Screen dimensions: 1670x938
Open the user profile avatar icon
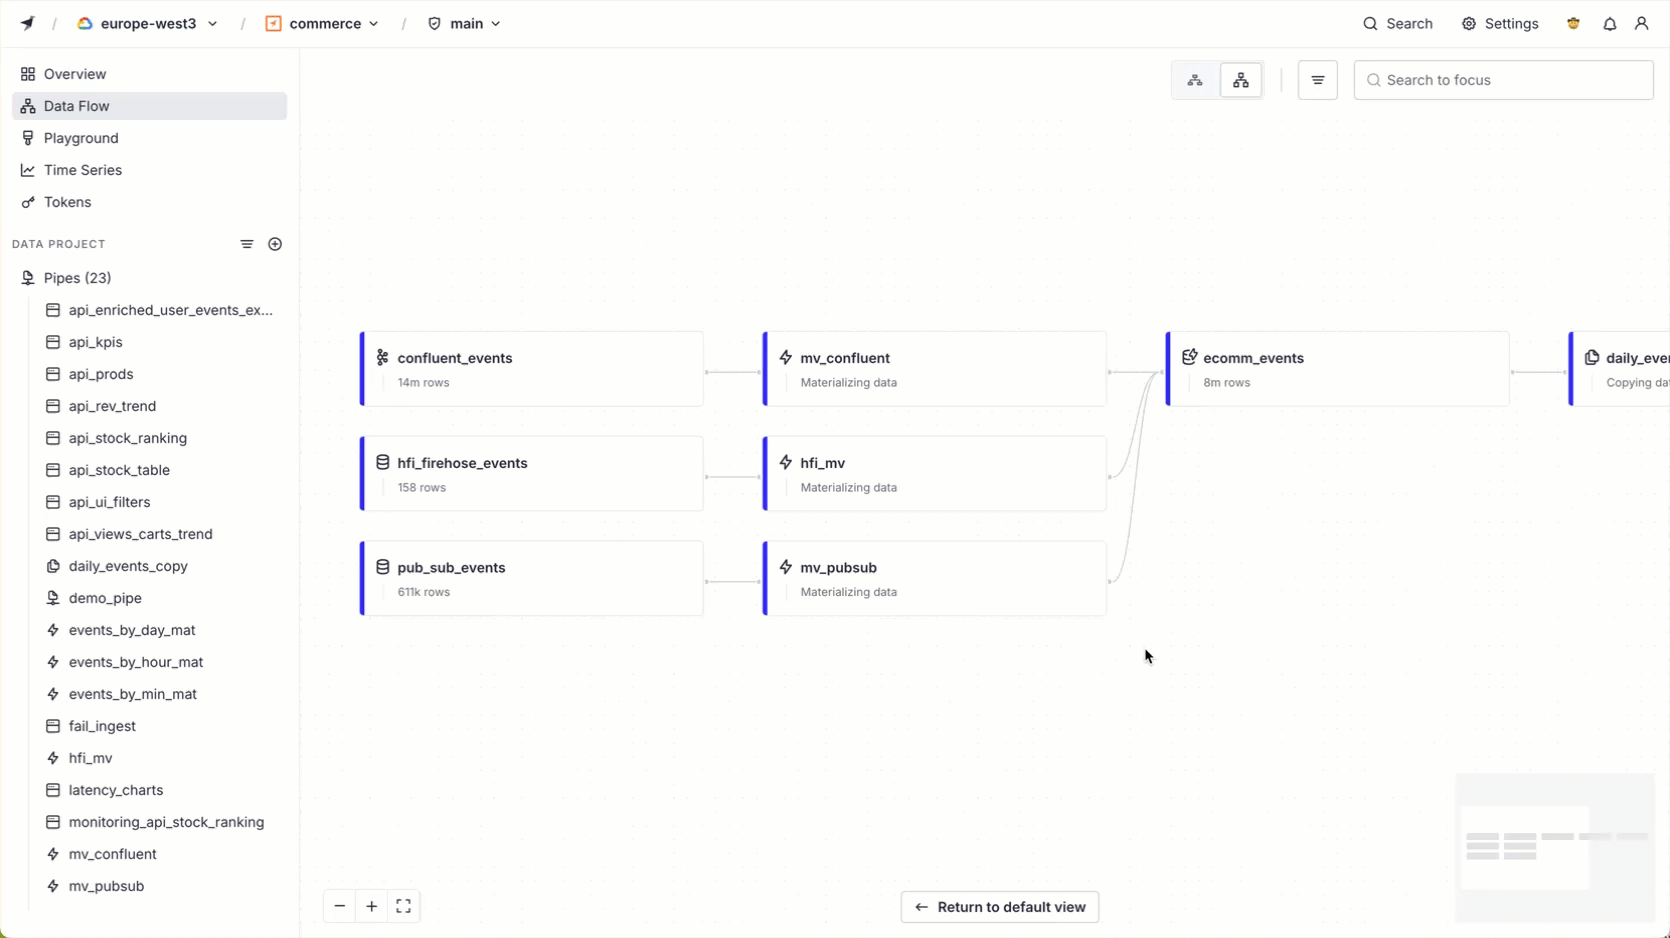(x=1642, y=23)
